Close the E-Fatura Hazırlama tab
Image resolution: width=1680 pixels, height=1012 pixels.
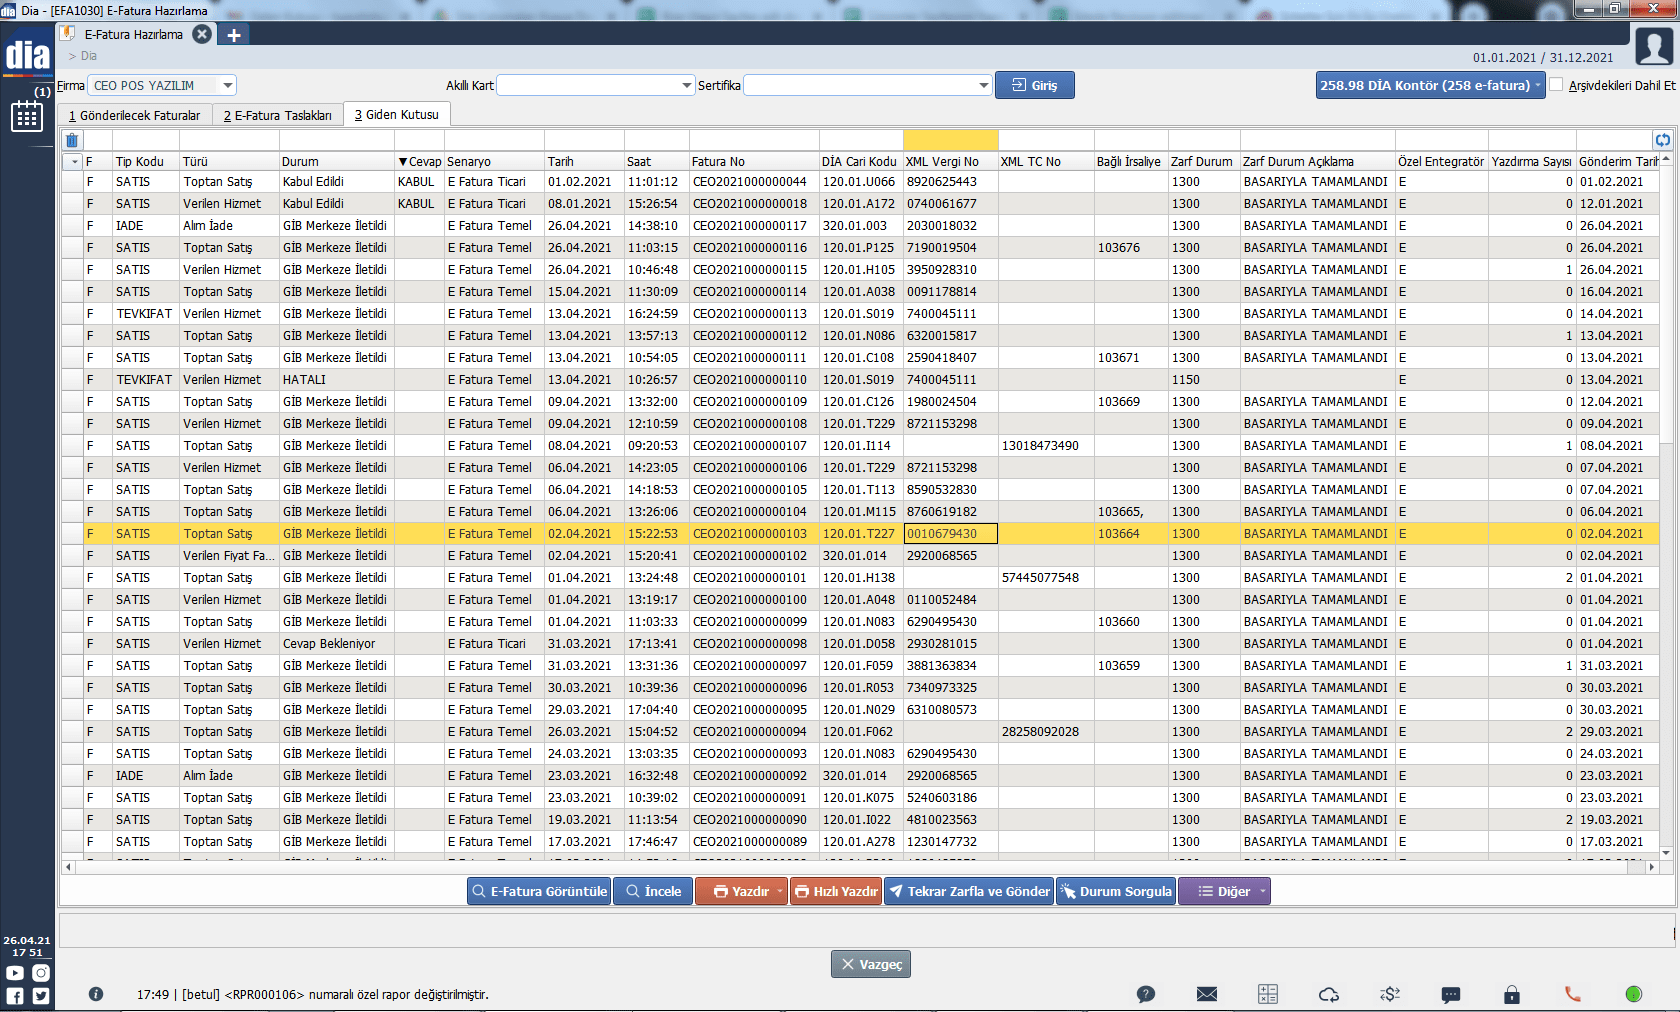[x=202, y=34]
